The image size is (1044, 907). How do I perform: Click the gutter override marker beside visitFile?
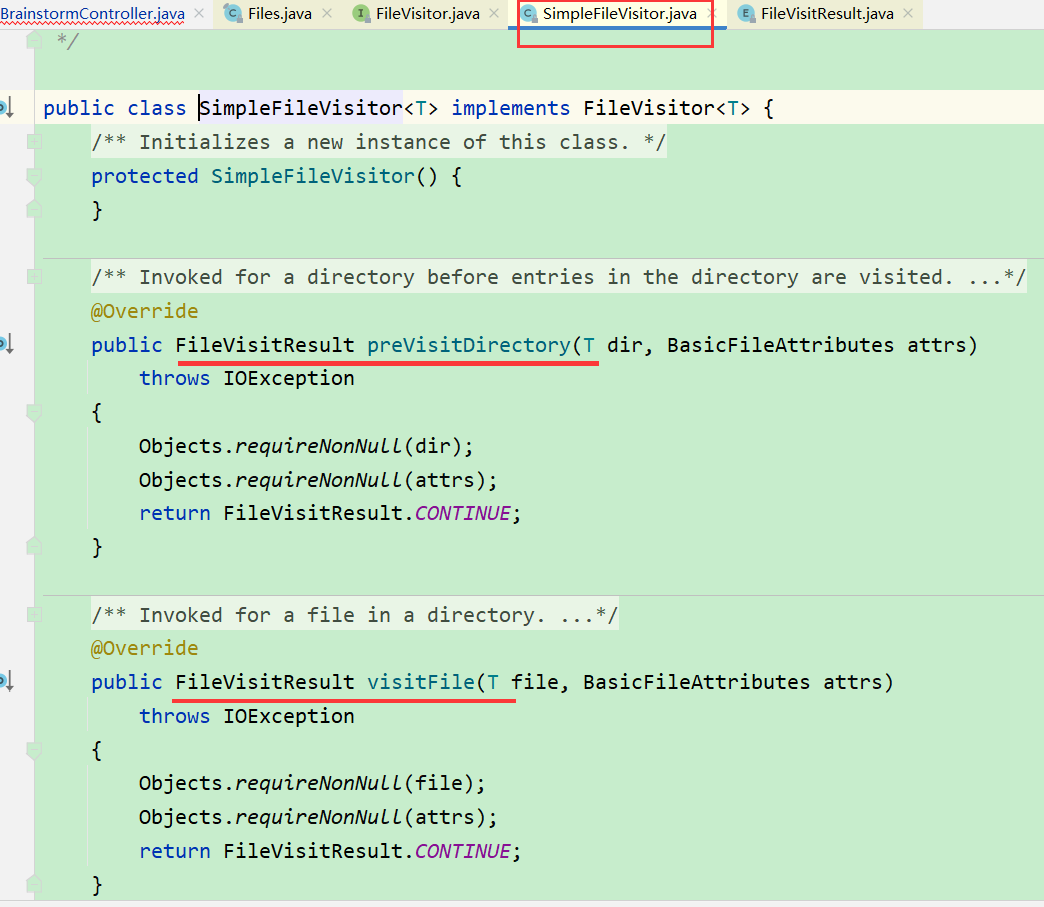pyautogui.click(x=7, y=682)
